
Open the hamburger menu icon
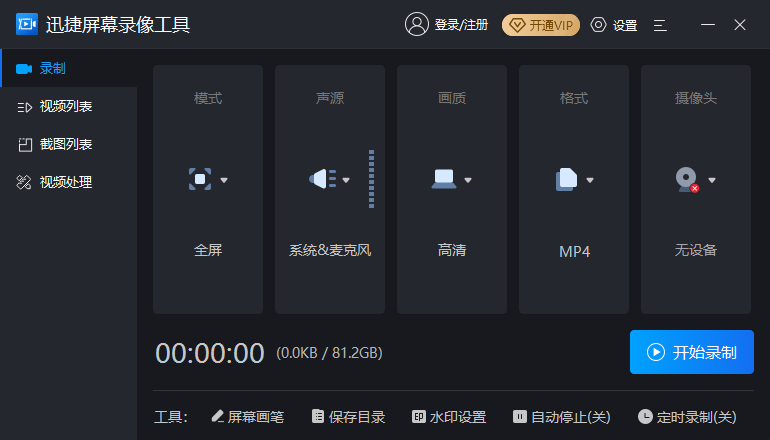660,25
